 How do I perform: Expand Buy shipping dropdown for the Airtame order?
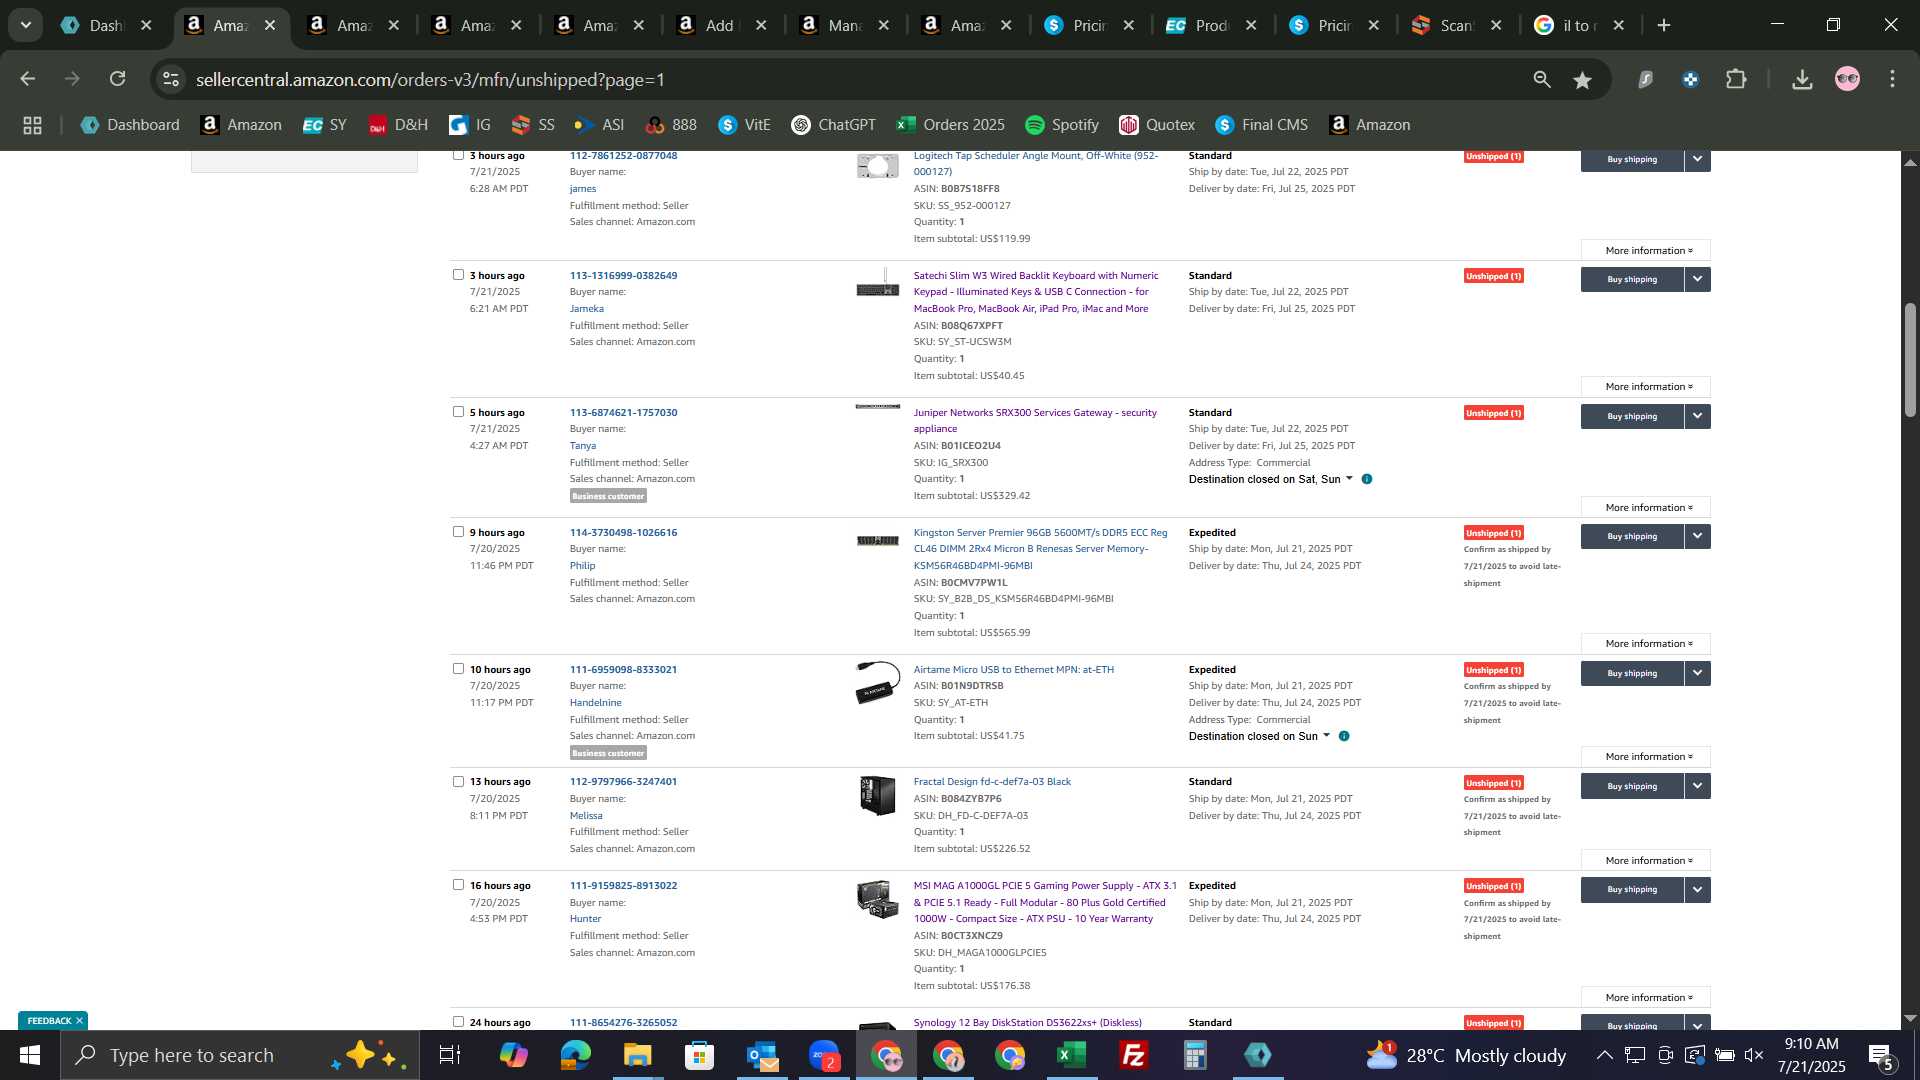click(1697, 673)
